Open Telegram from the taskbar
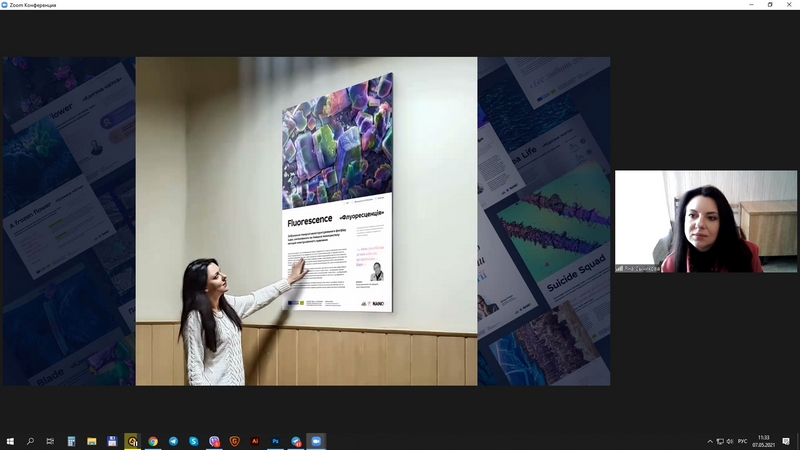This screenshot has height=450, width=800. (173, 441)
